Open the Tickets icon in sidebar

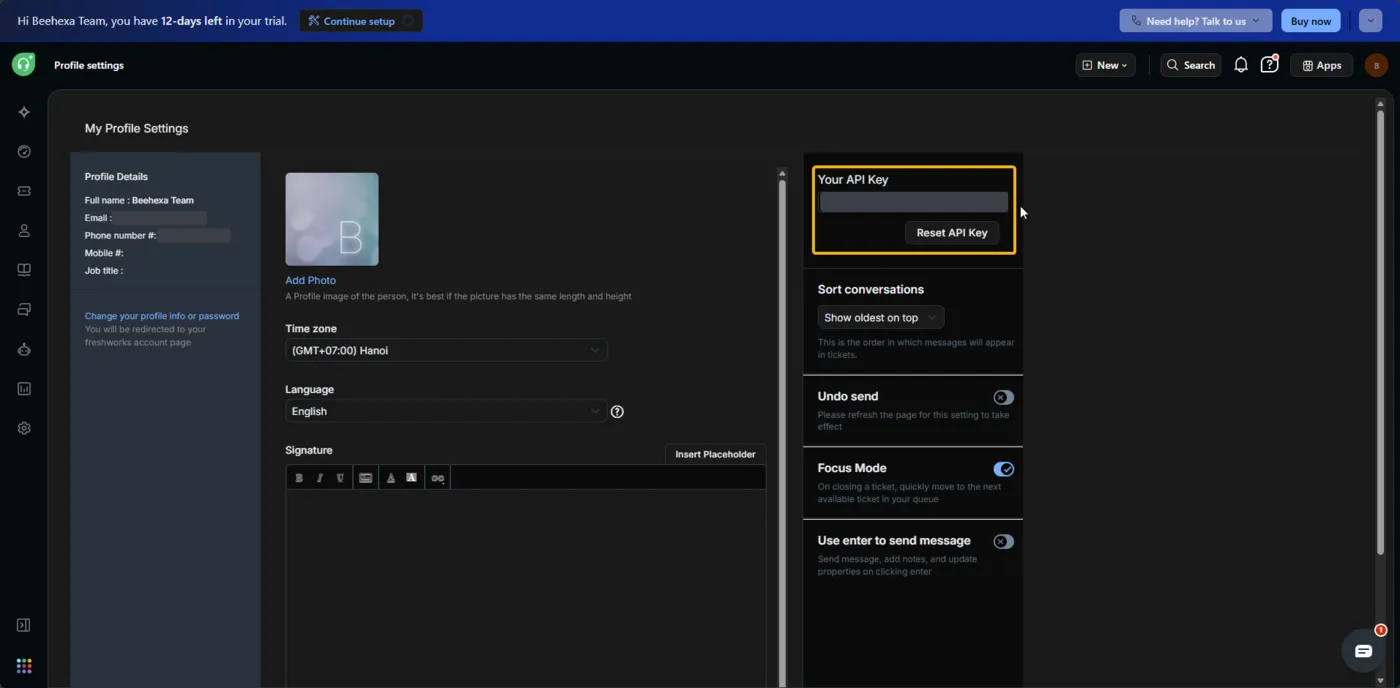click(24, 191)
